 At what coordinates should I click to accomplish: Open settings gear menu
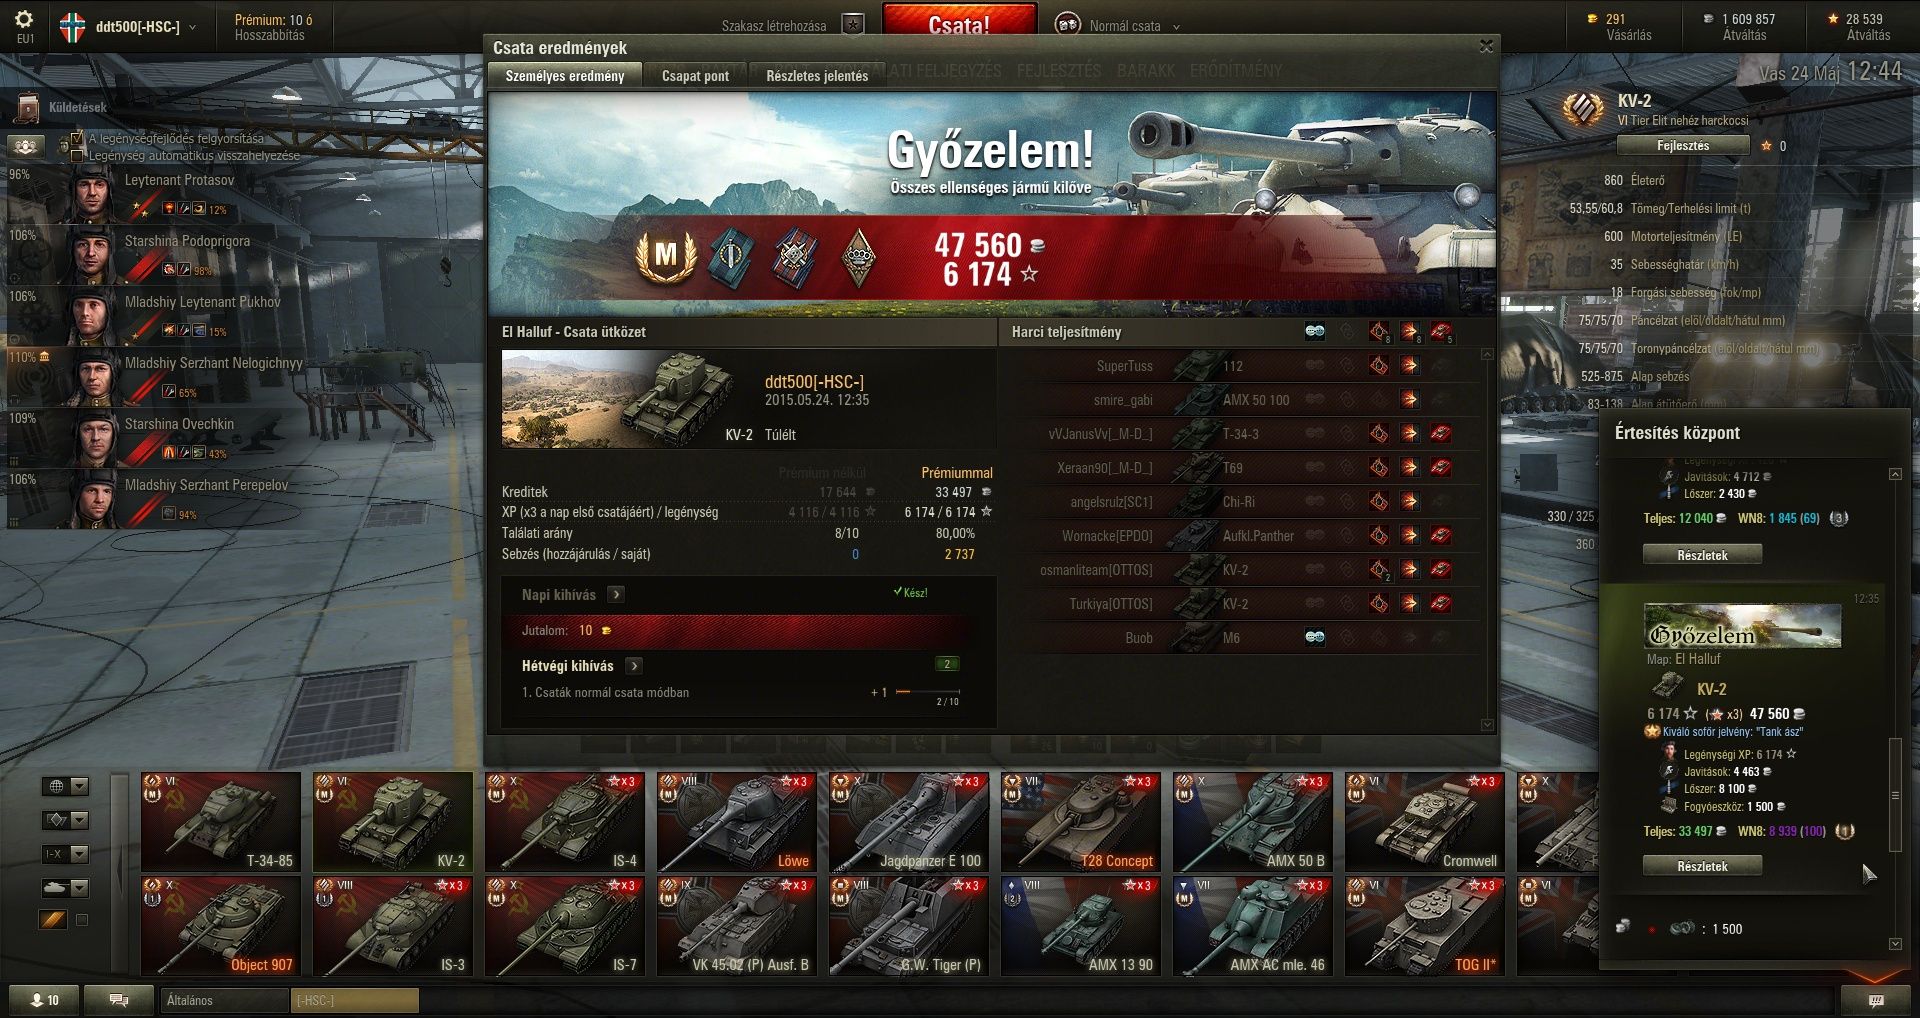tap(24, 19)
